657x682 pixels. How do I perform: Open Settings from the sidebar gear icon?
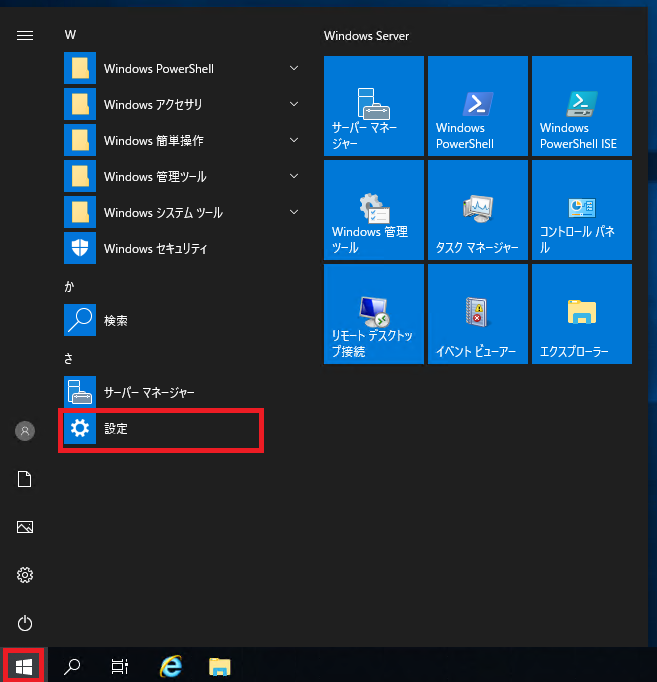25,575
